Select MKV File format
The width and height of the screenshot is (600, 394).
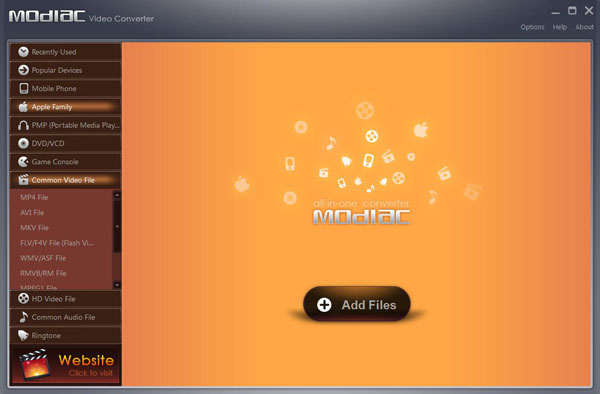(x=61, y=228)
